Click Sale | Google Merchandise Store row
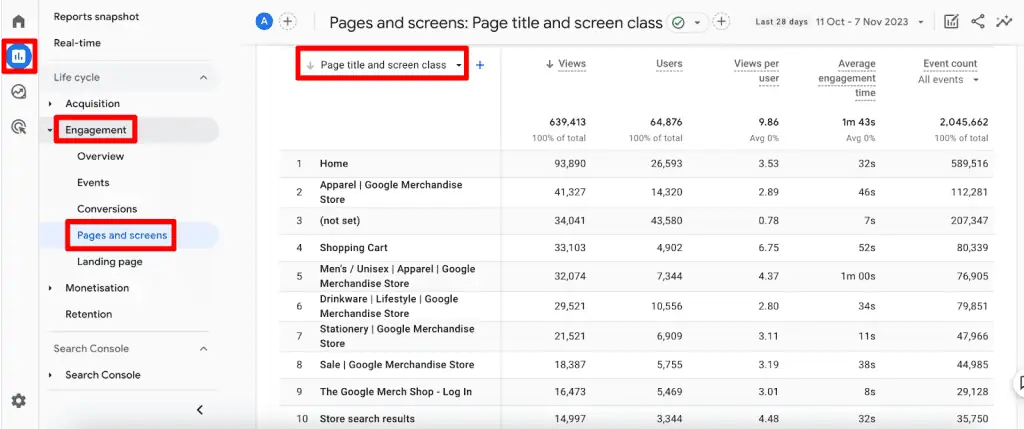This screenshot has height=429, width=1024. click(x=637, y=365)
